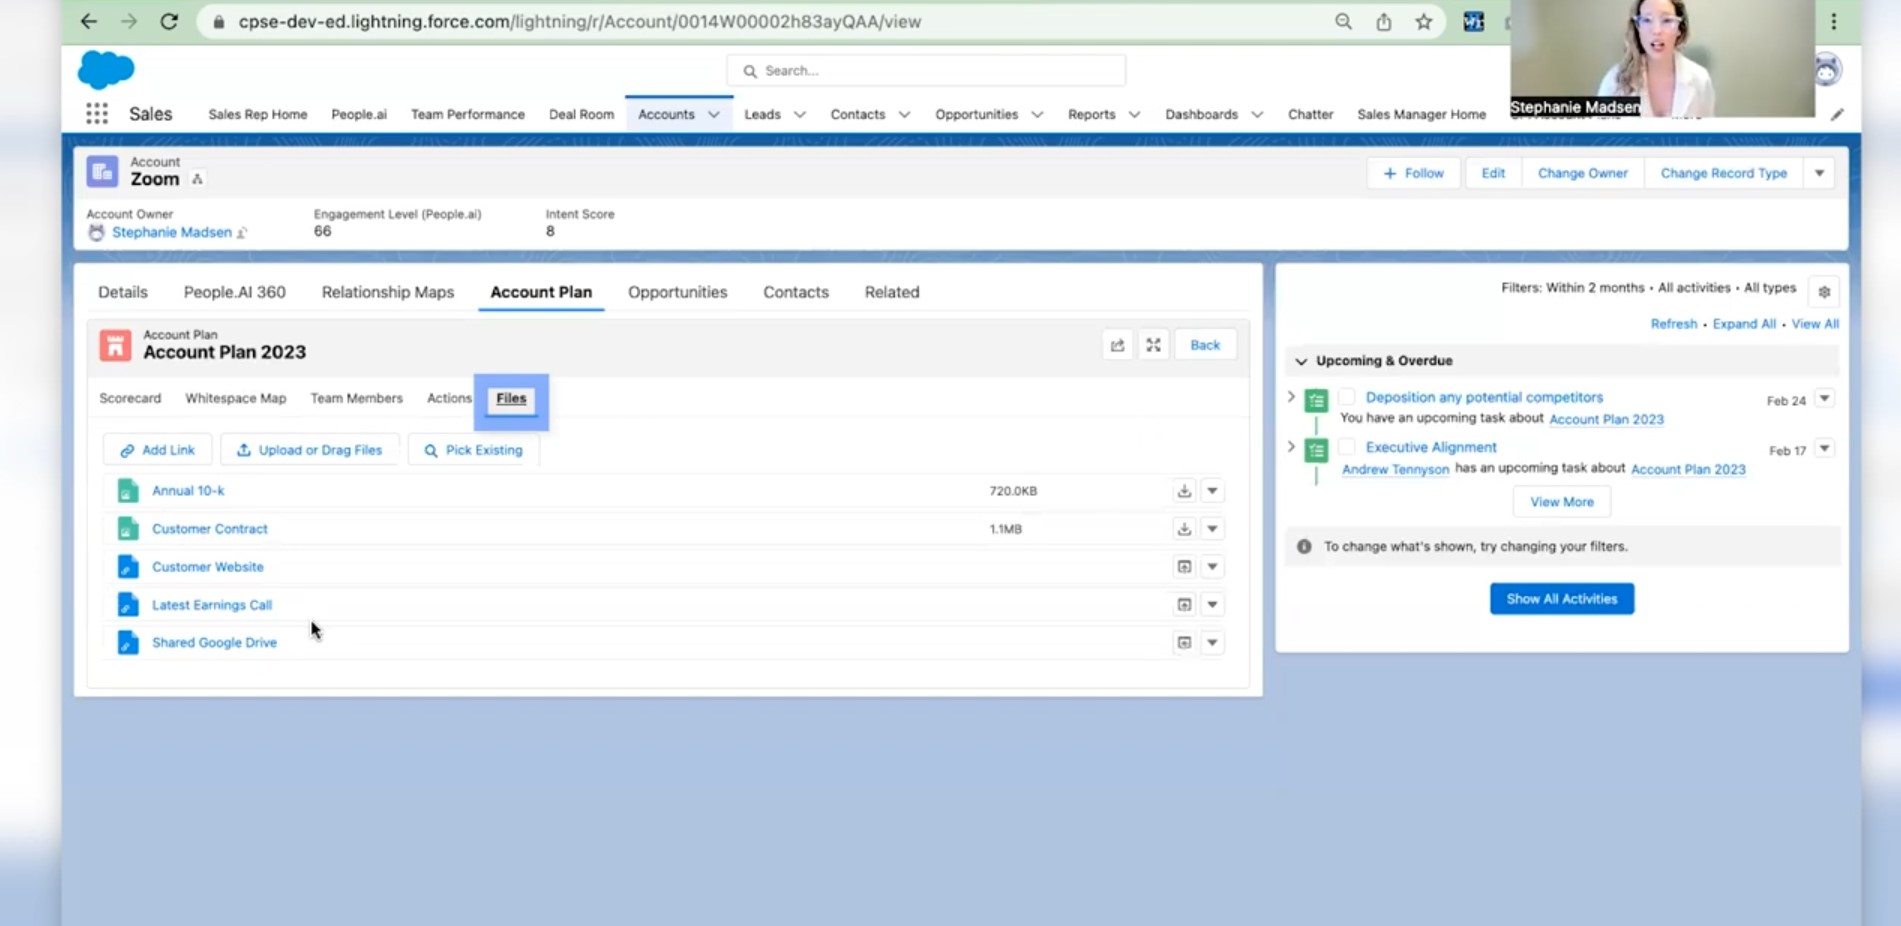Mark Deposition any potential competitors task complete
1901x926 pixels.
coord(1347,397)
